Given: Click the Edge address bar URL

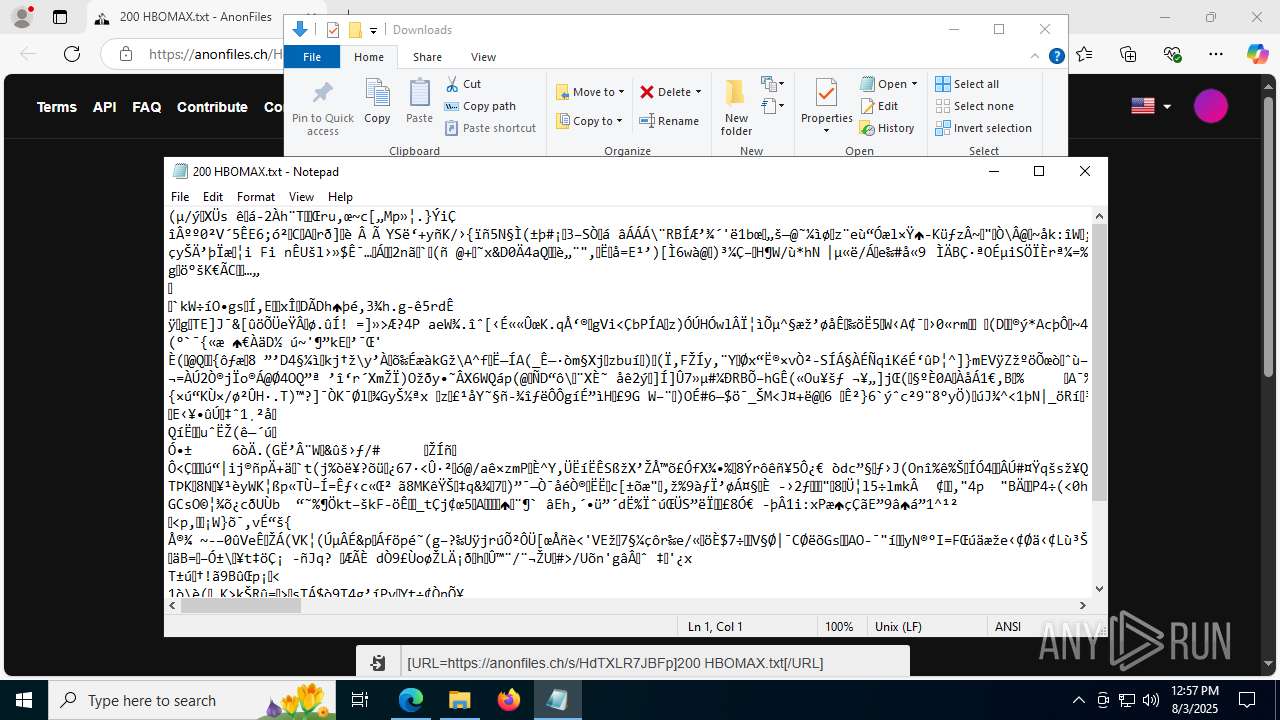Looking at the screenshot, I should tap(215, 54).
